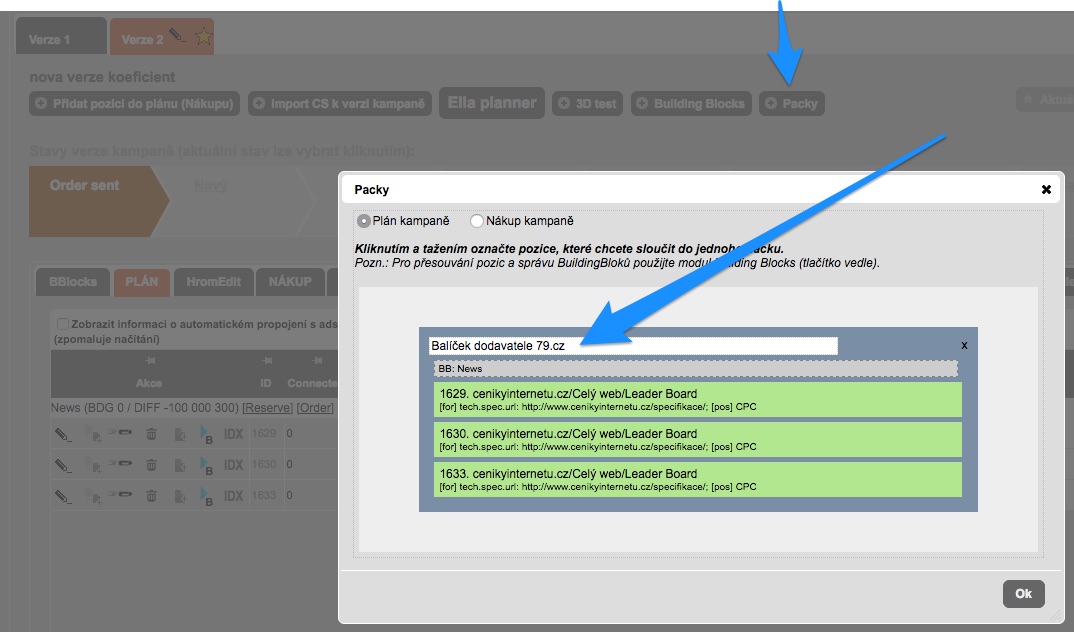Click the pin icon above the ID column
Screen dimensions: 1074x632
[265, 360]
